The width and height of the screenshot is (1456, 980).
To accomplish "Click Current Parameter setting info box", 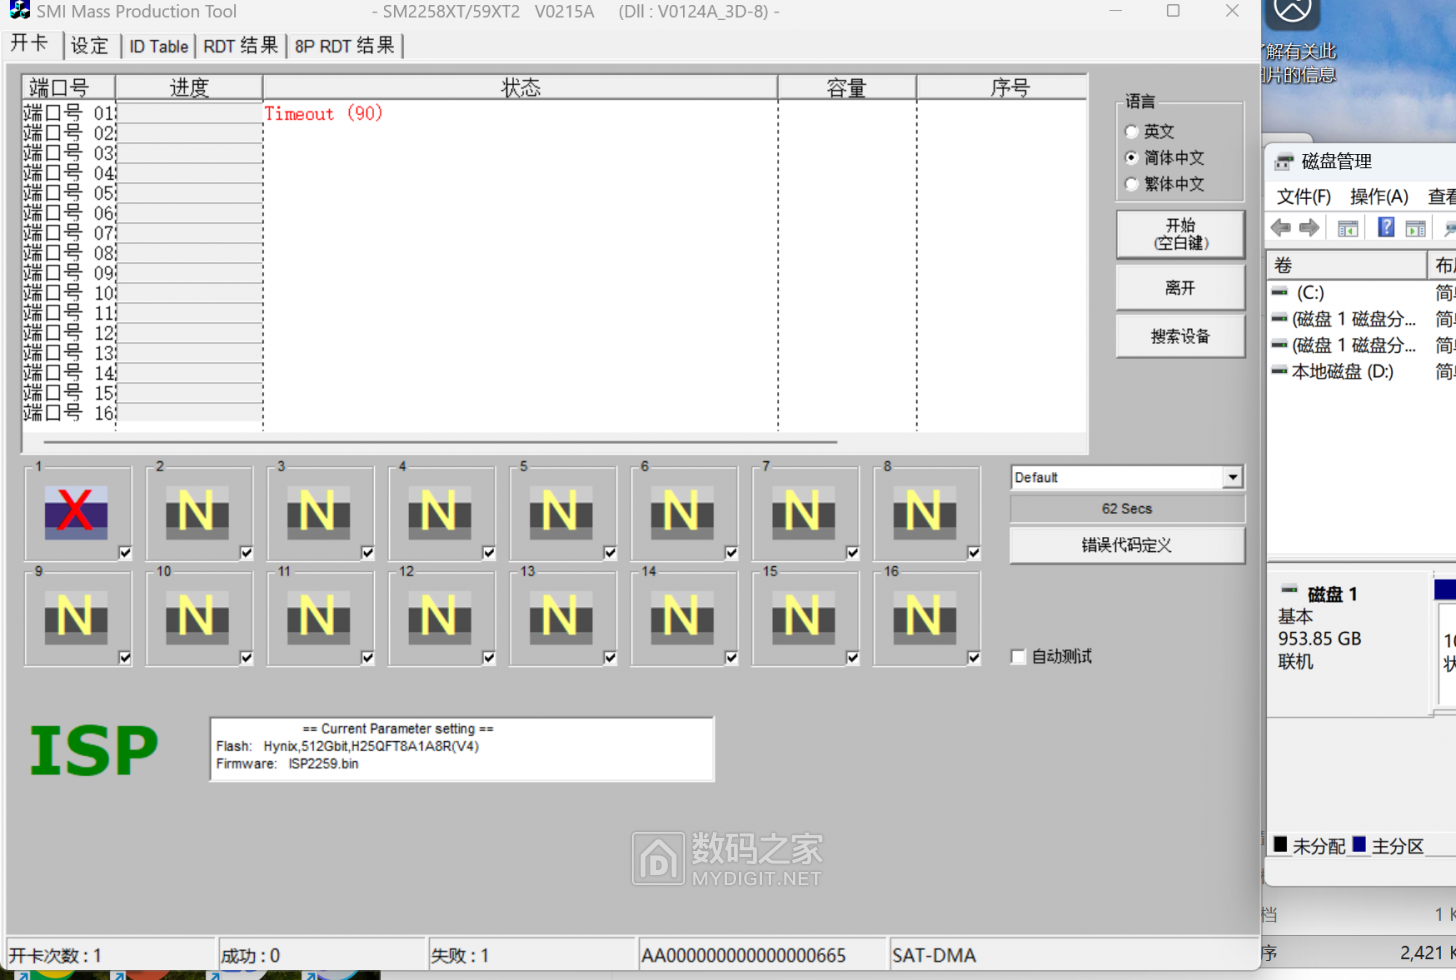I will [462, 748].
